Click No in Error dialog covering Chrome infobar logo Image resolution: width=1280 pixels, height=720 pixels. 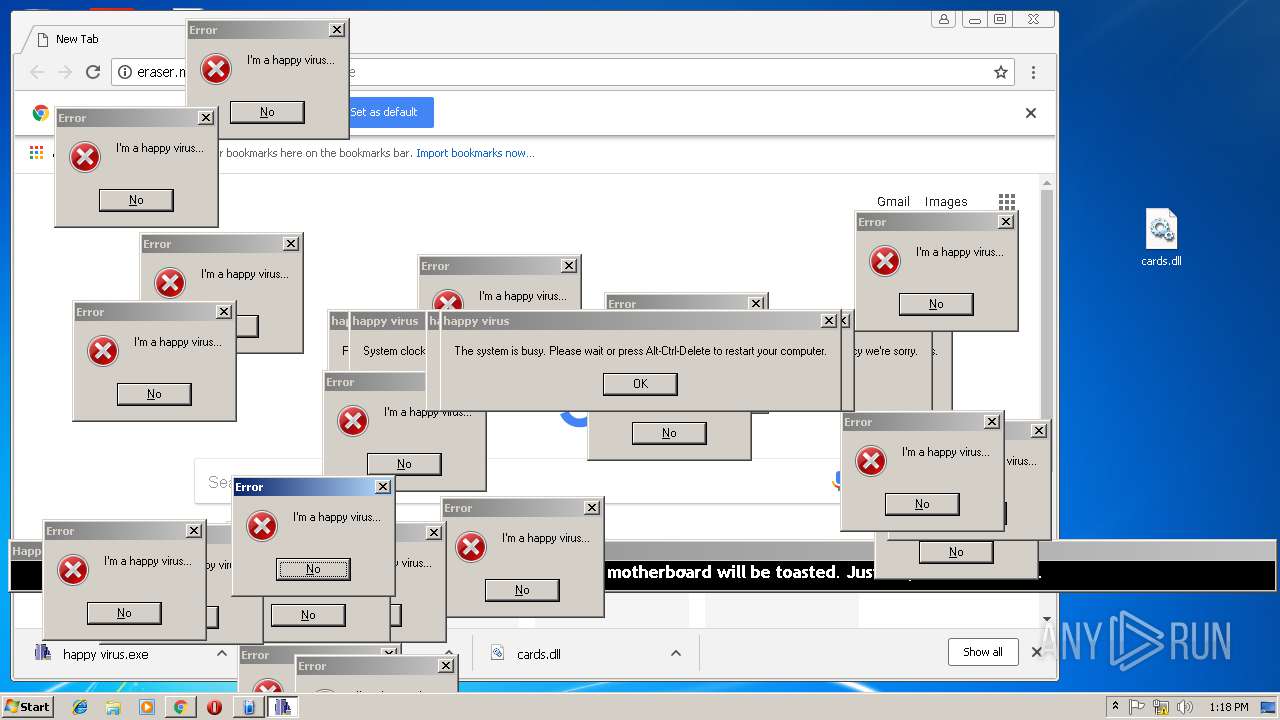click(136, 200)
